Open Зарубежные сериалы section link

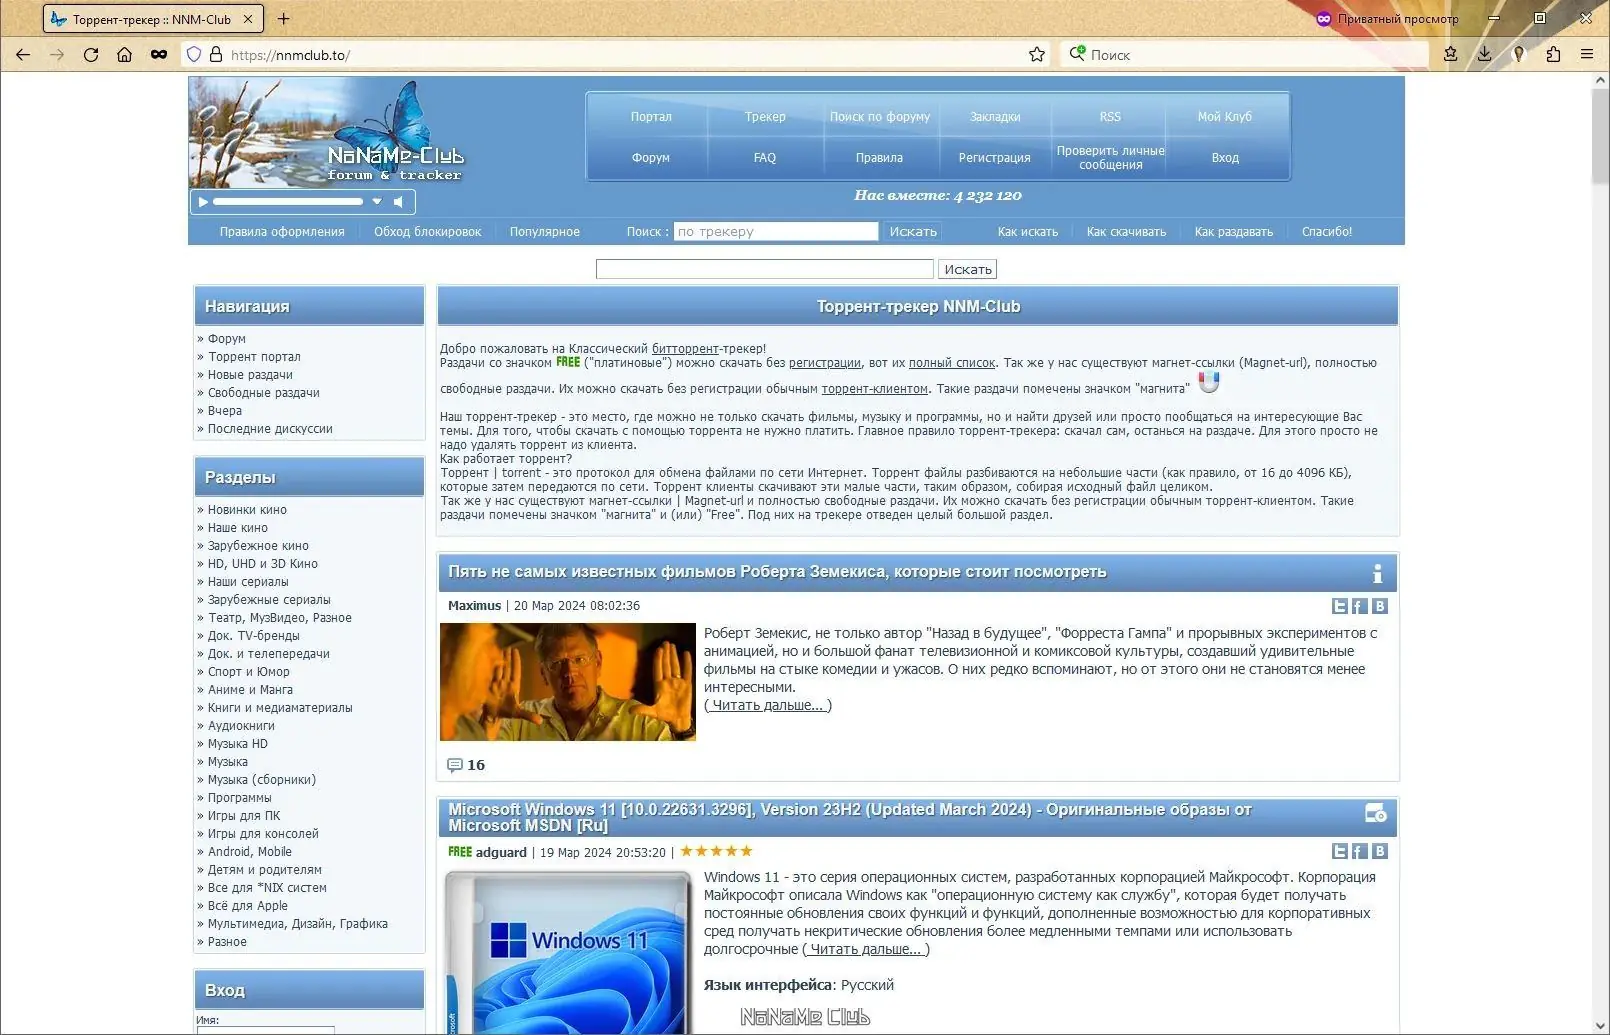269,600
